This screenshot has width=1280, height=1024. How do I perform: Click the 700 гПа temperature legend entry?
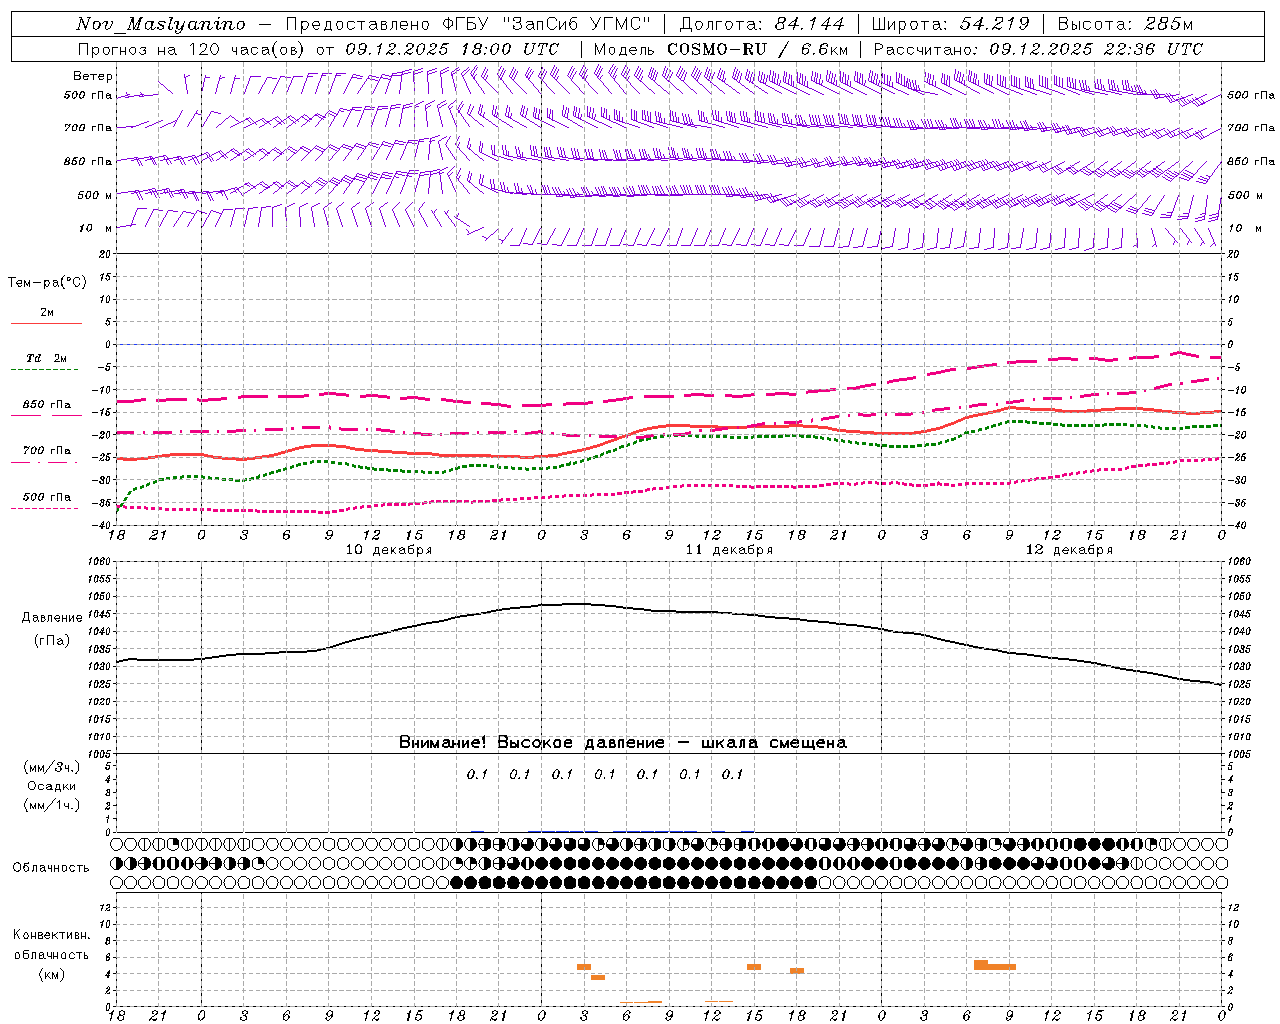[x=47, y=450]
